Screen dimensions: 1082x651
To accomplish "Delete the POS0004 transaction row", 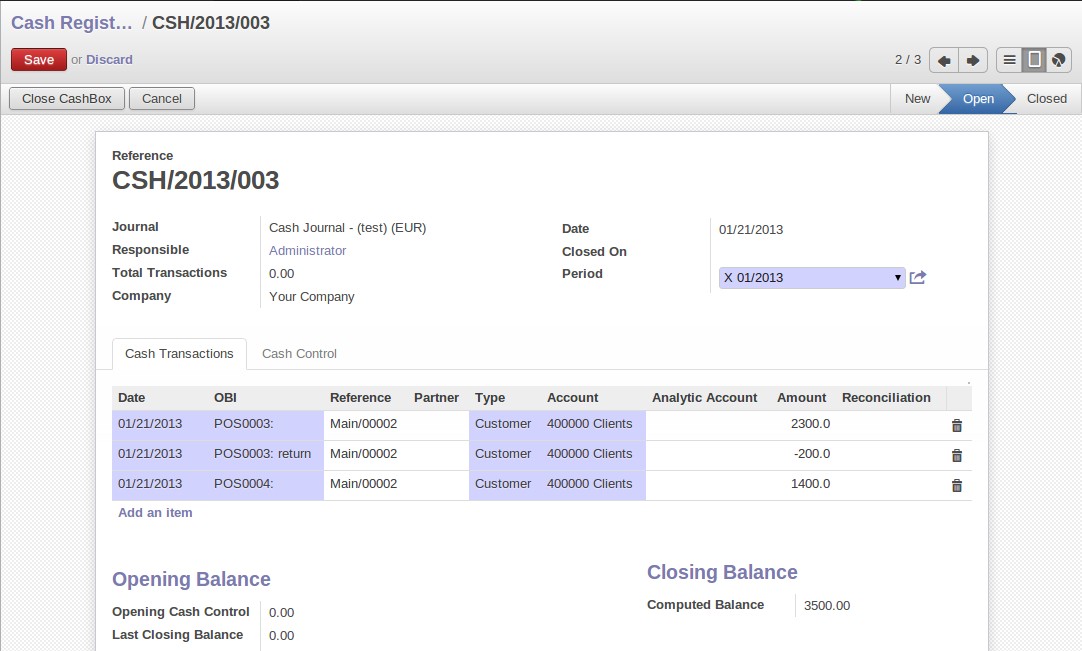I will coord(956,485).
